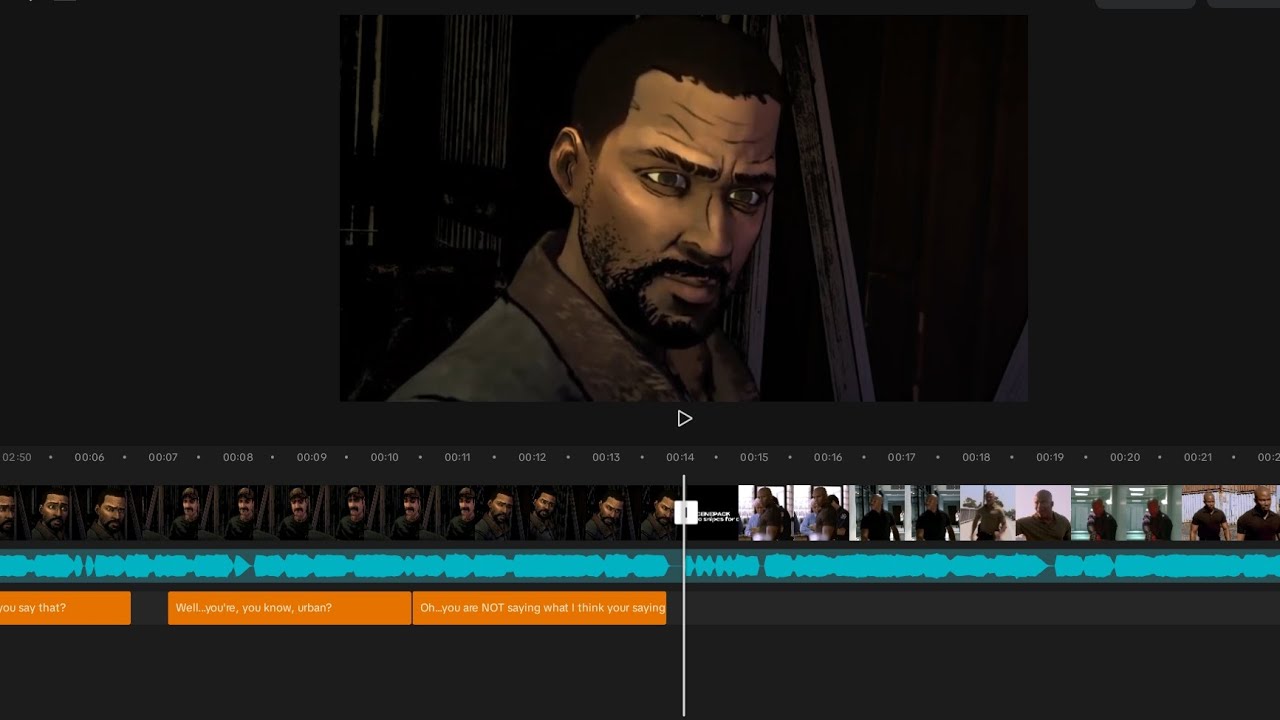This screenshot has width=1280, height=720.
Task: Click the video preview of the bearded man
Action: (x=684, y=208)
